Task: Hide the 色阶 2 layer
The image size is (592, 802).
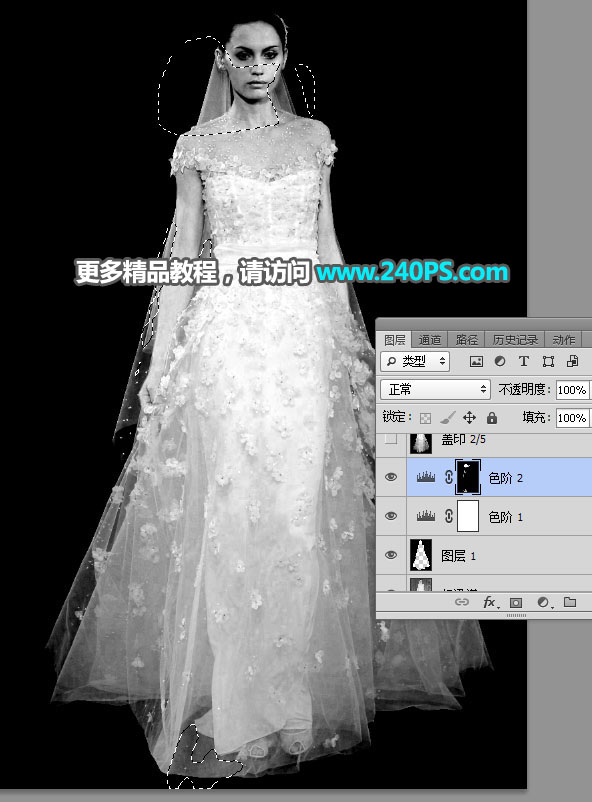Action: [x=391, y=477]
